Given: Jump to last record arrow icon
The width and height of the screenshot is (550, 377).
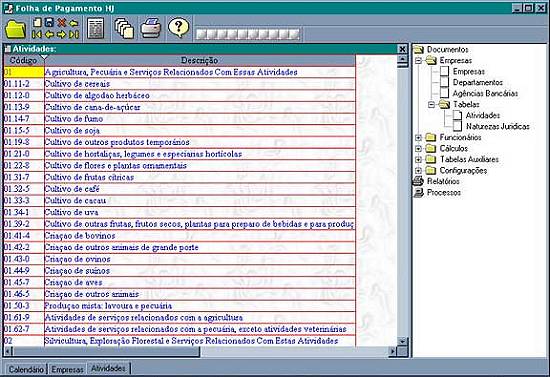Looking at the screenshot, I should [74, 34].
